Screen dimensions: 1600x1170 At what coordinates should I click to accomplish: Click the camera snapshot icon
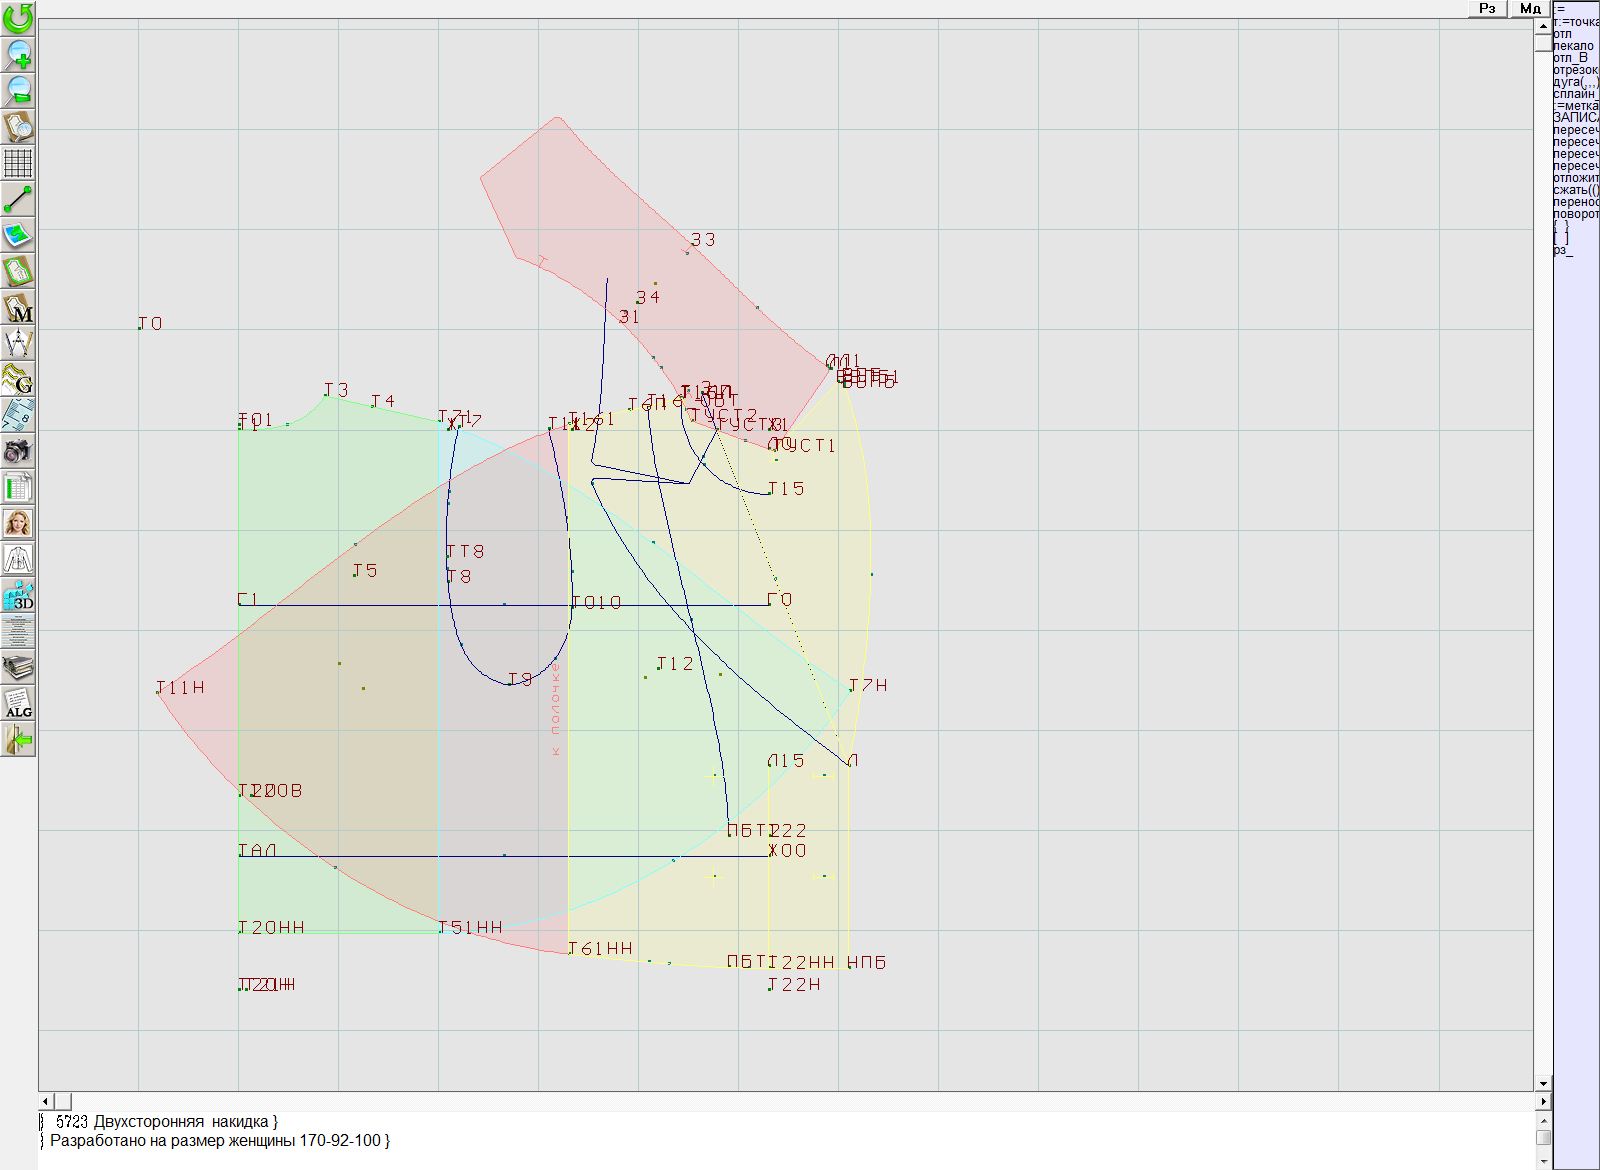click(18, 452)
